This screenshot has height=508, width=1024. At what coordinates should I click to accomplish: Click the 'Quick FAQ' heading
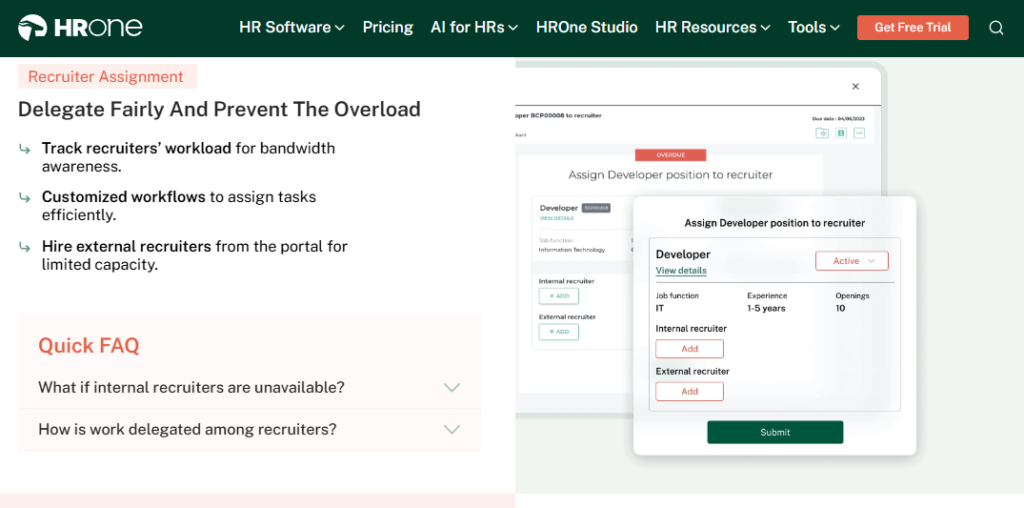pos(89,345)
